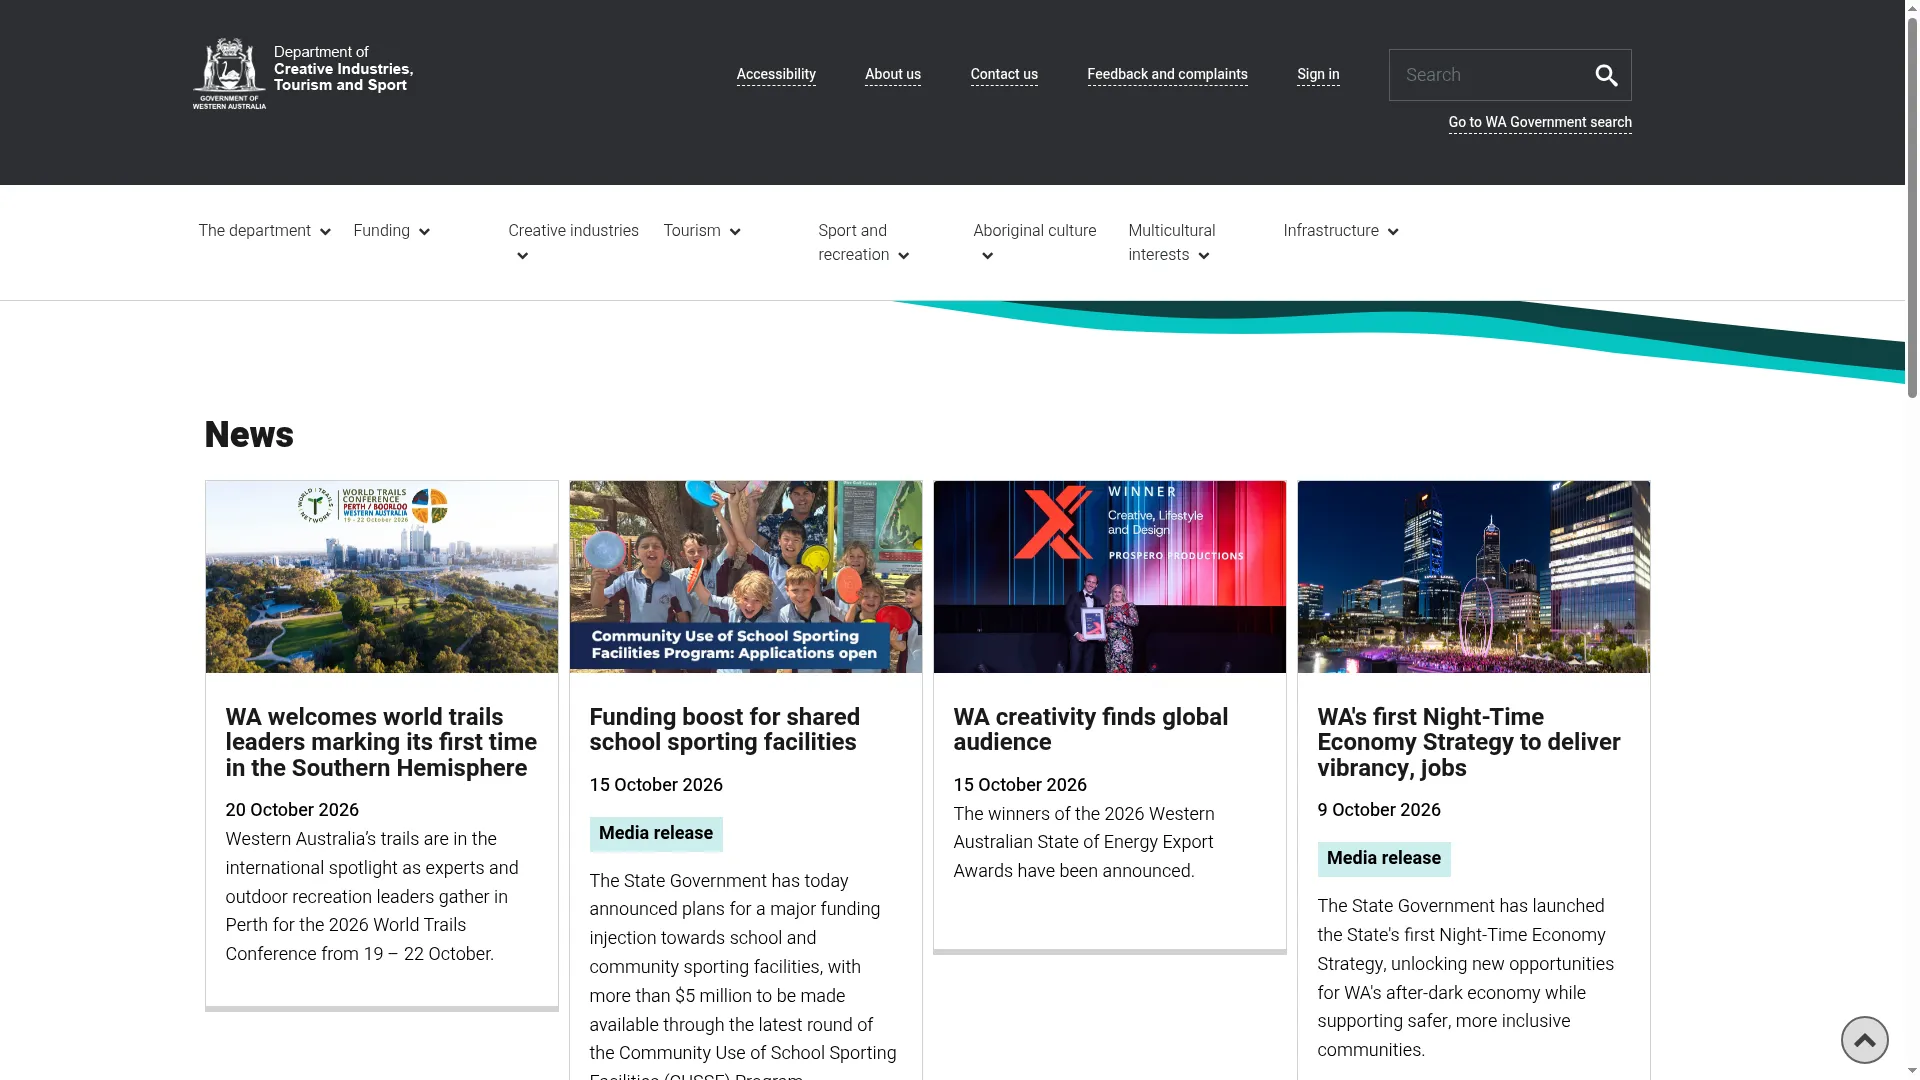Open the About us link

pos(893,75)
